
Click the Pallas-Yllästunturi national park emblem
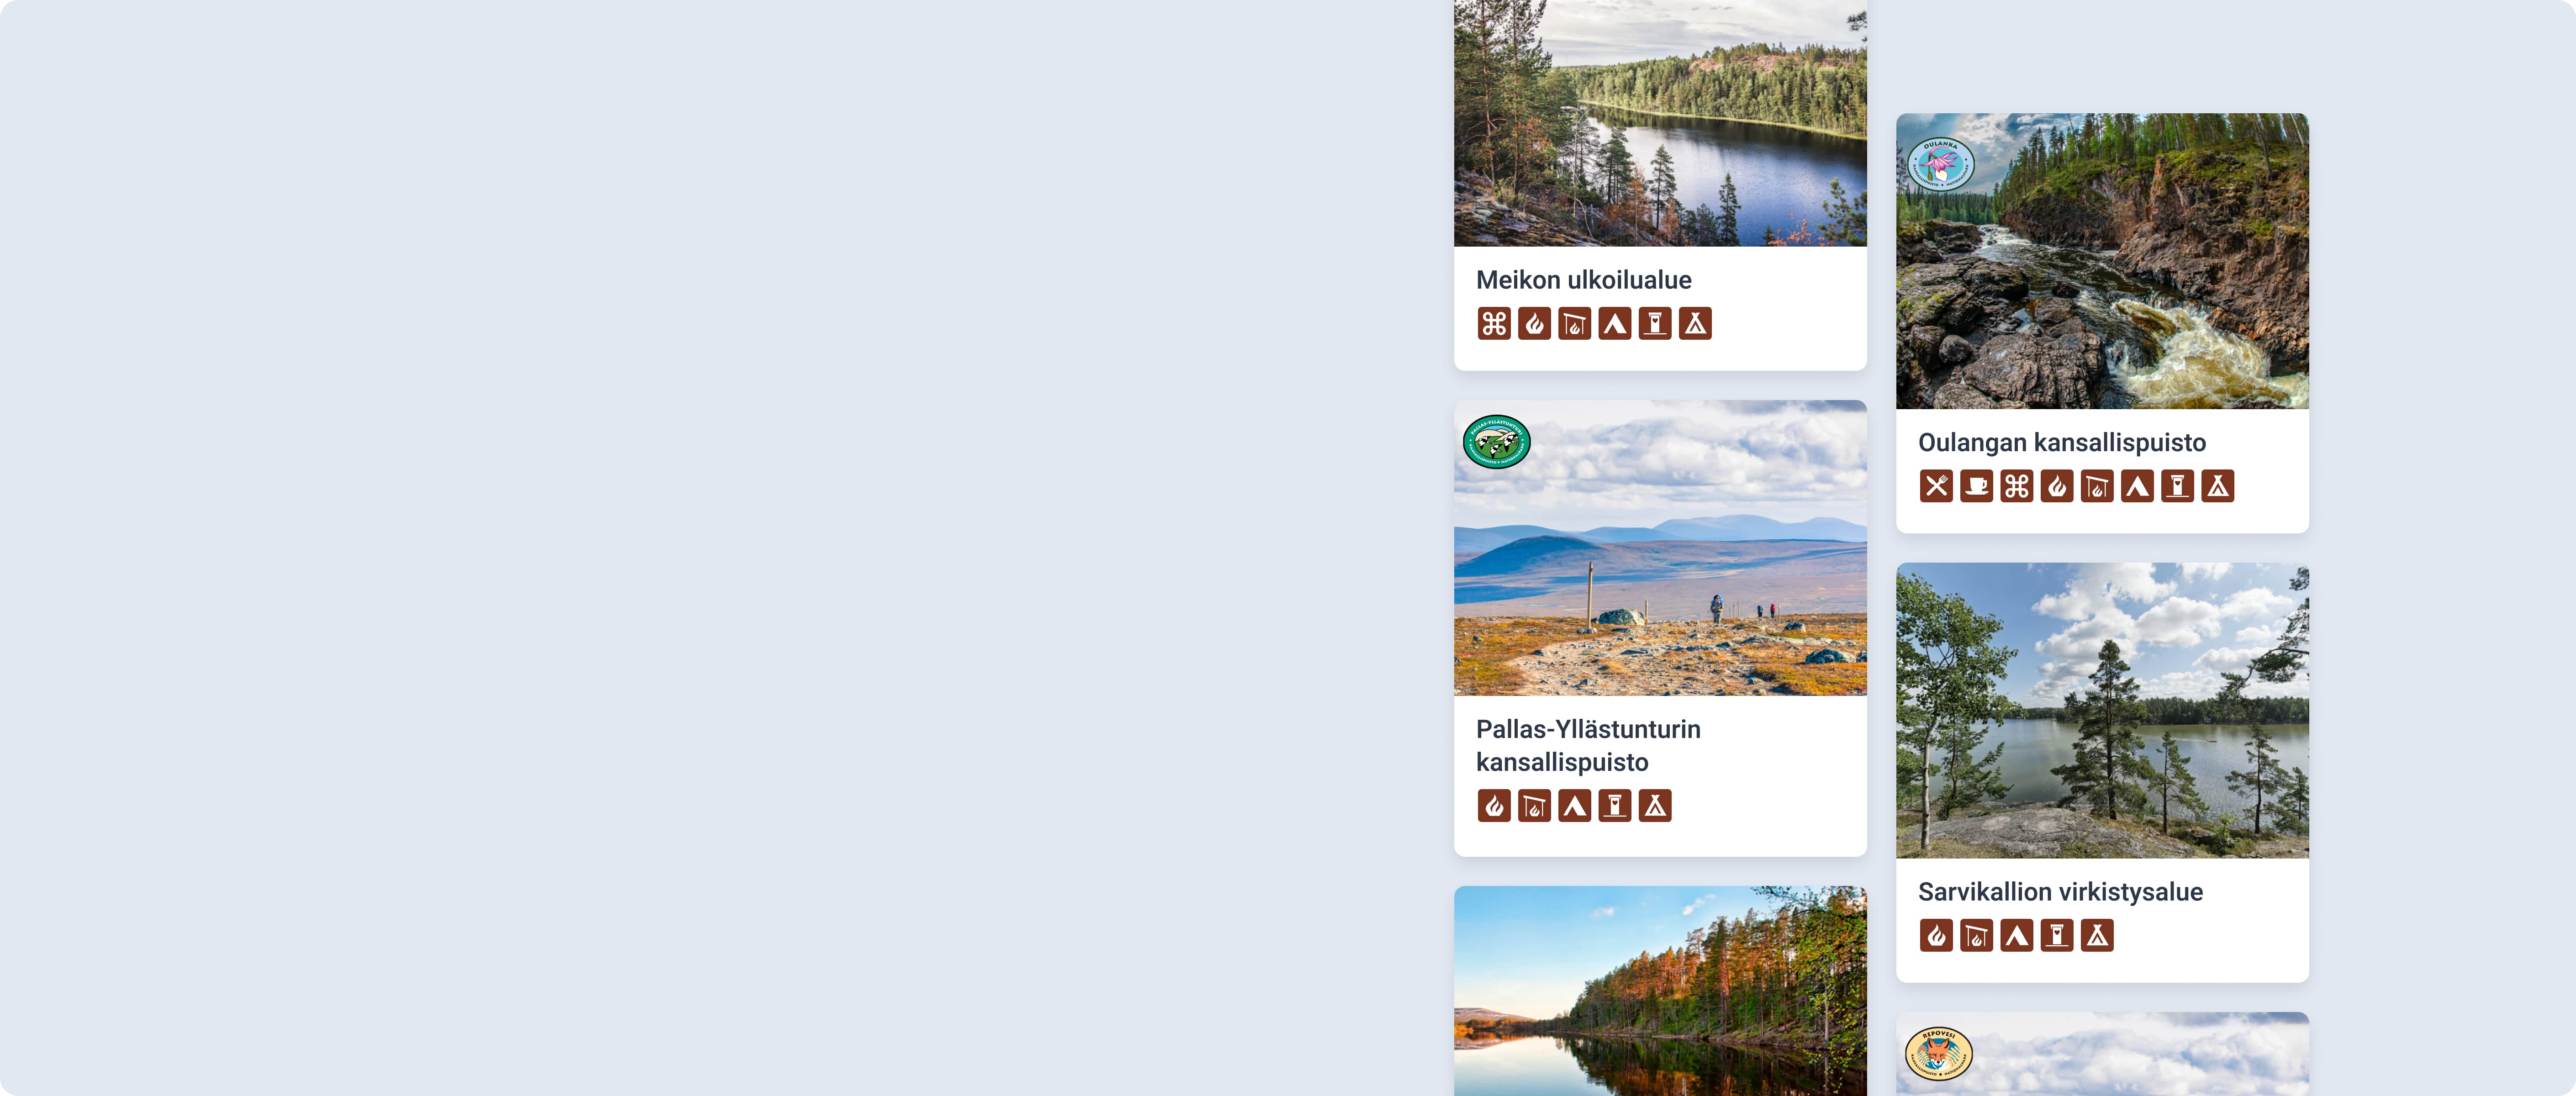click(1496, 442)
